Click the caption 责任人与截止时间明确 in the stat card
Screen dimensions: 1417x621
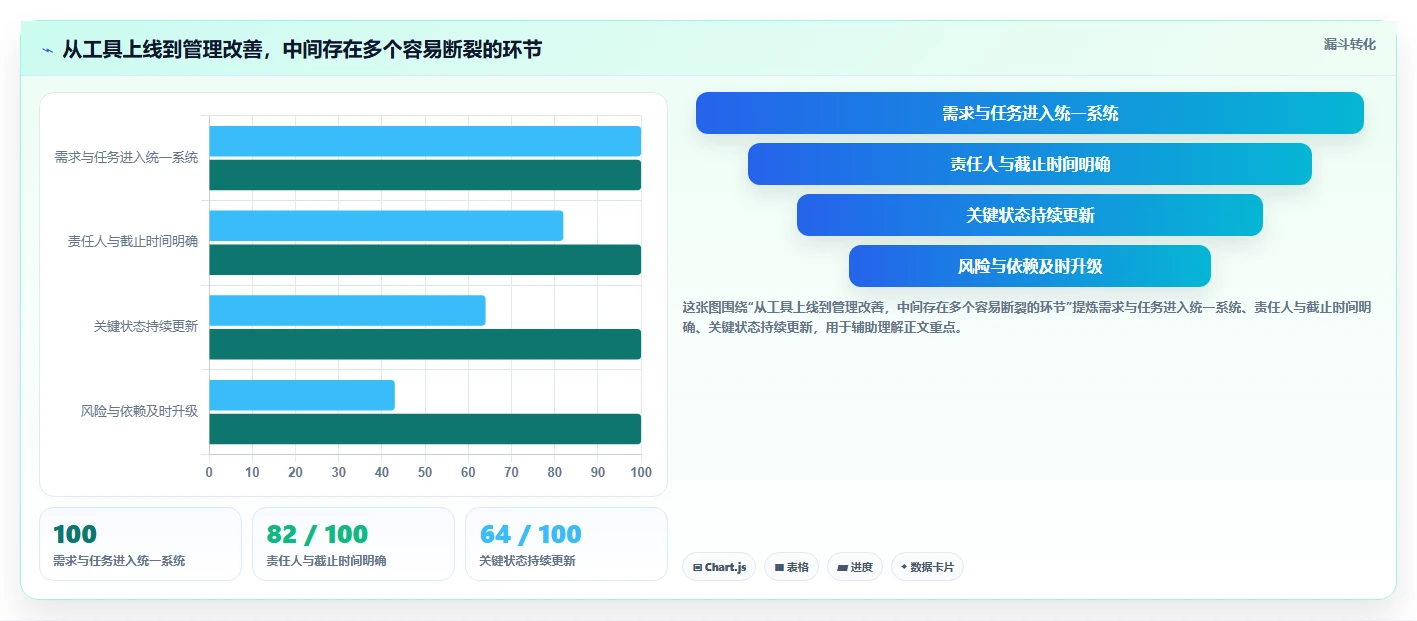point(326,561)
